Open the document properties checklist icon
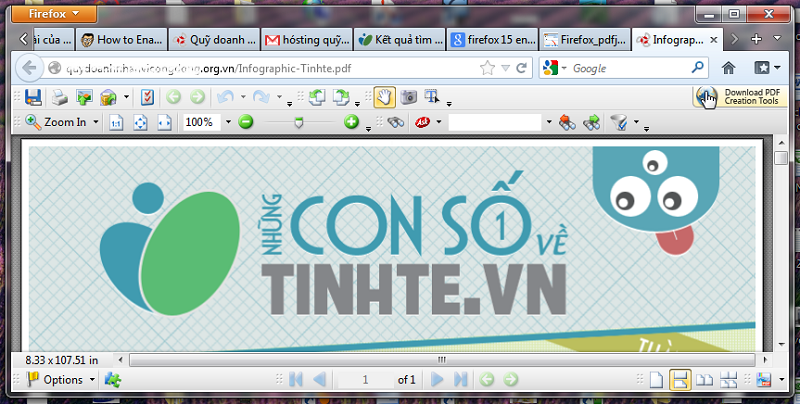The height and width of the screenshot is (404, 800). pyautogui.click(x=147, y=97)
